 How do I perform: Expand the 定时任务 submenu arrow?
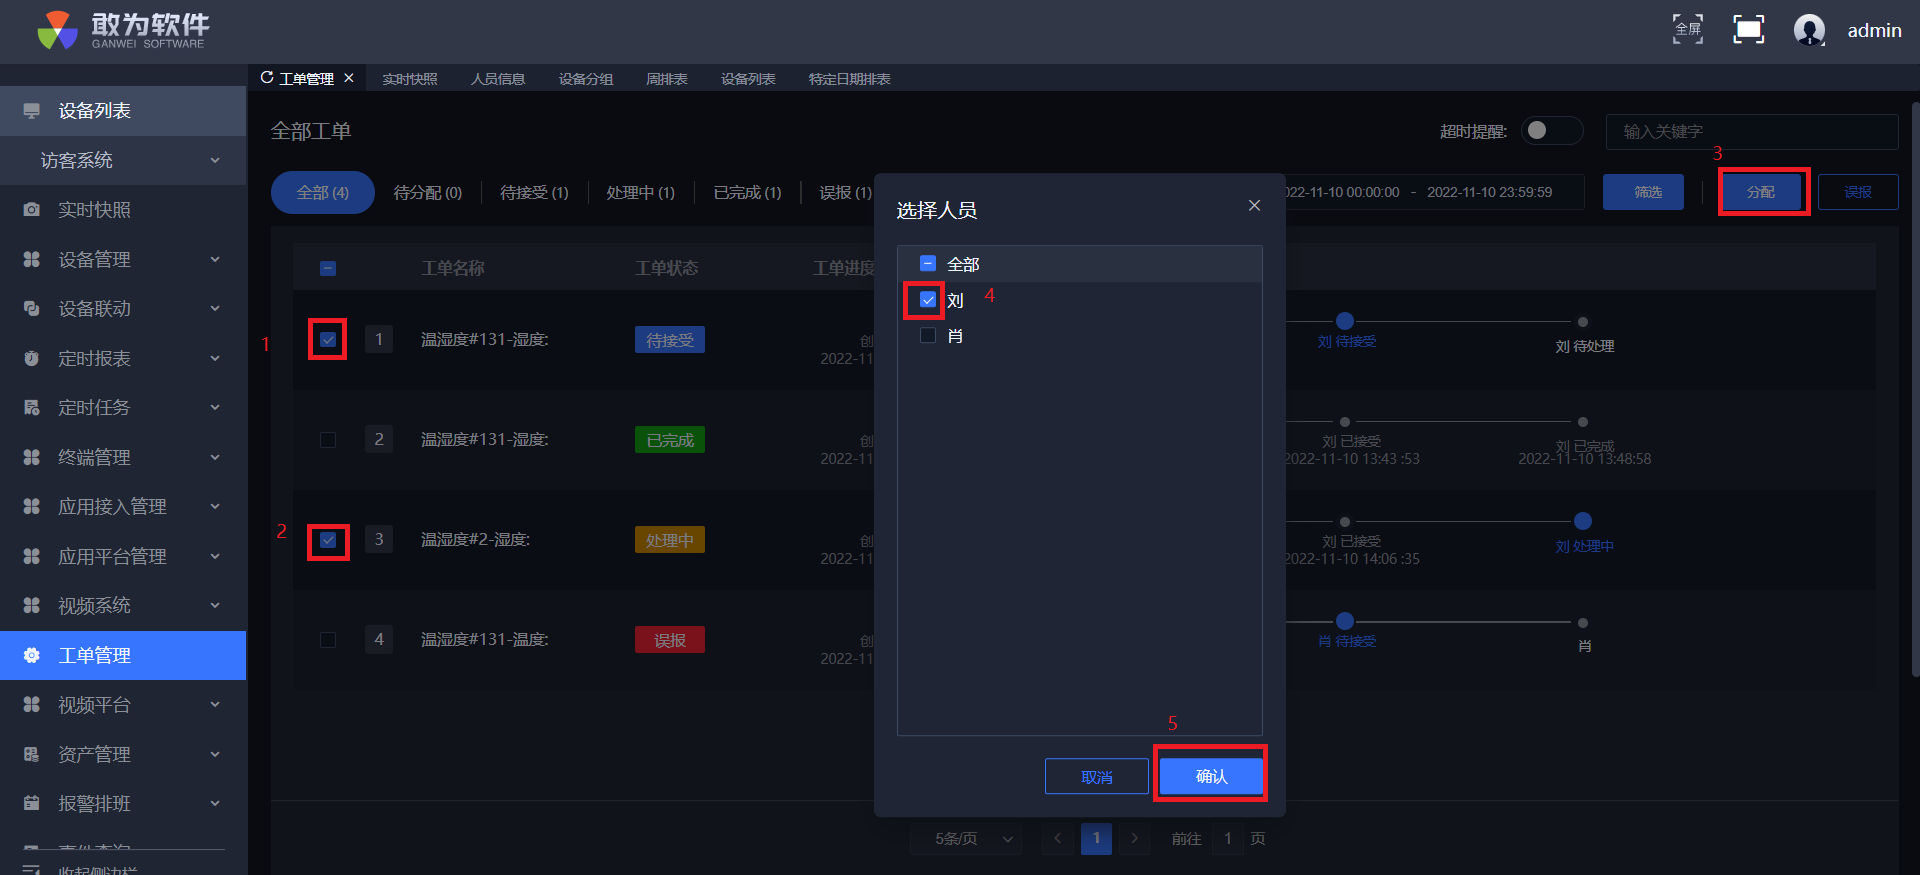click(215, 407)
